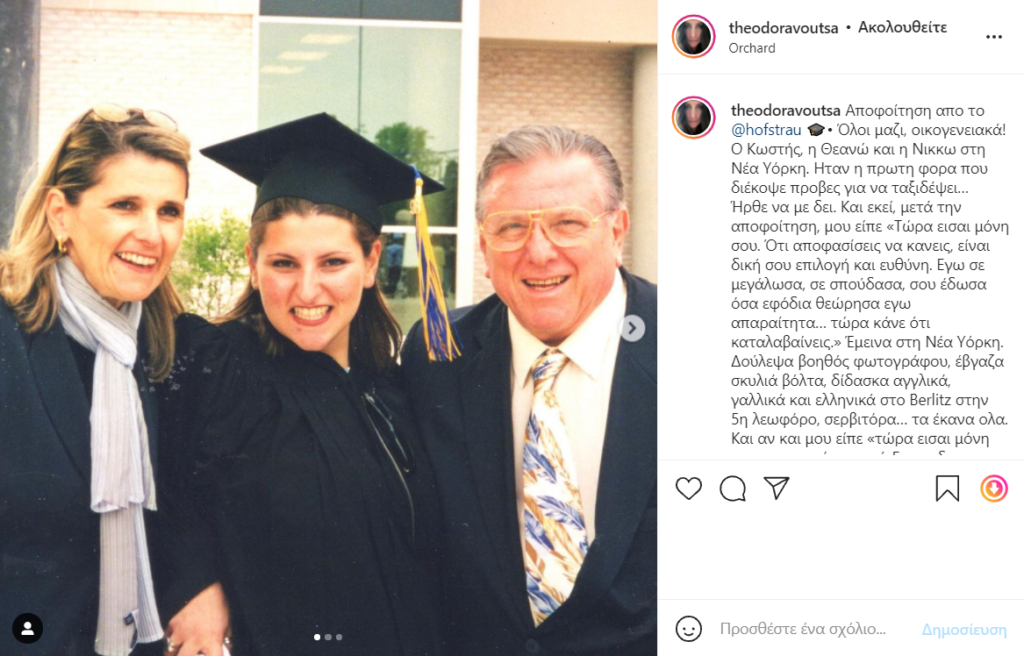Open theodoravoutsa username in the header
Screen dimensions: 1024x656
pyautogui.click(x=783, y=27)
